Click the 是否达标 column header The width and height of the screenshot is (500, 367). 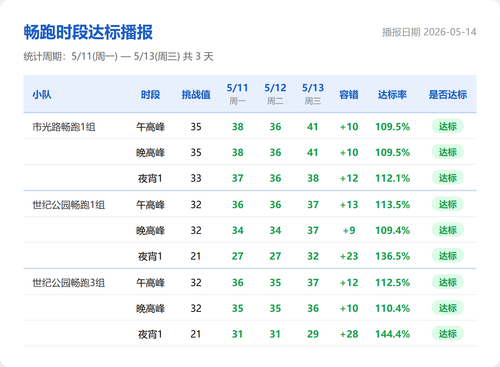[448, 95]
